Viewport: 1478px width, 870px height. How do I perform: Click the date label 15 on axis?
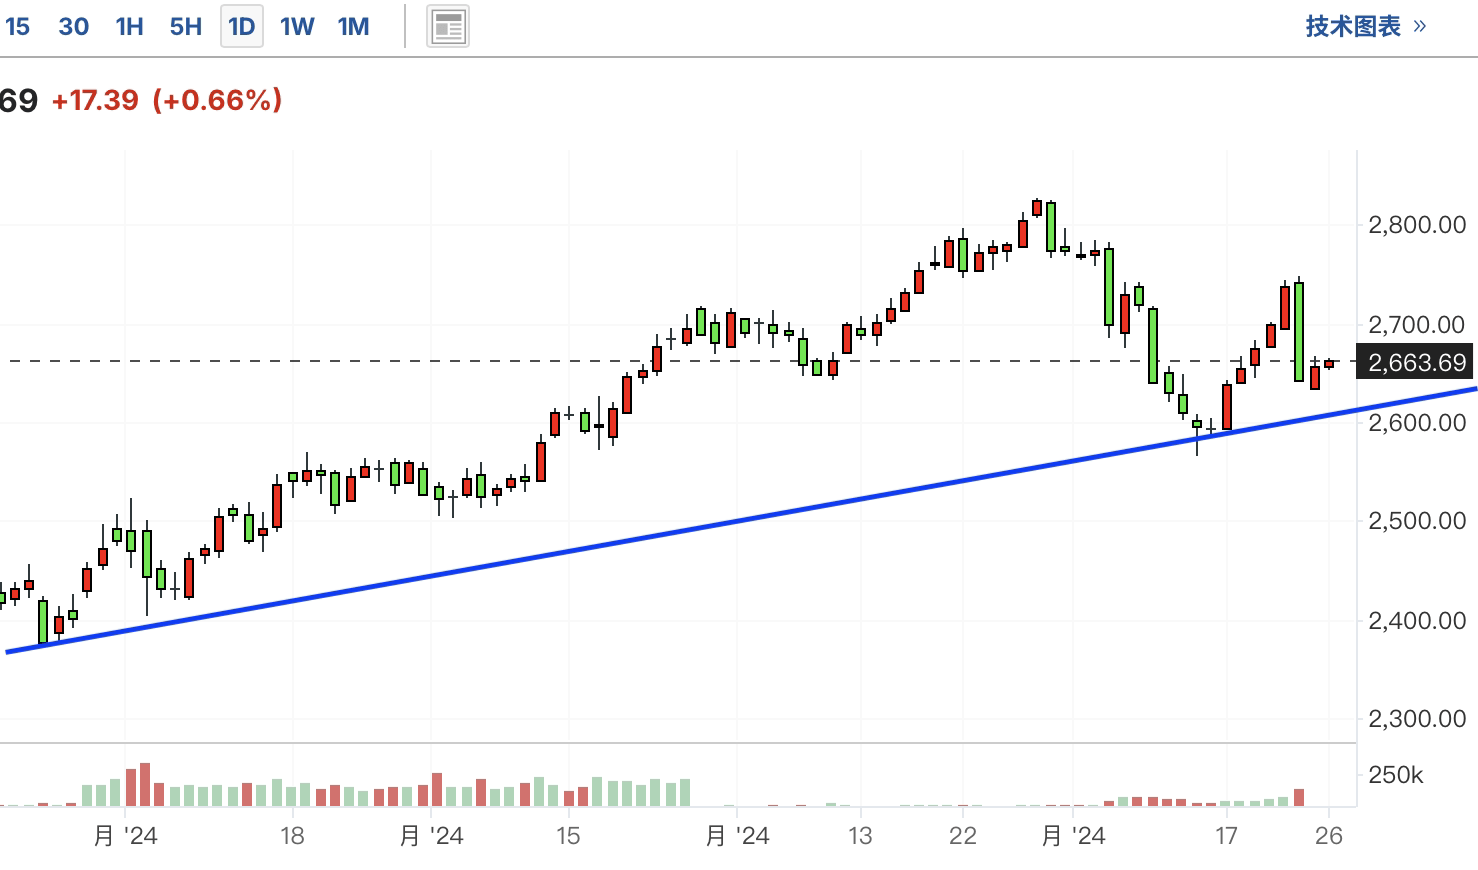click(x=568, y=836)
